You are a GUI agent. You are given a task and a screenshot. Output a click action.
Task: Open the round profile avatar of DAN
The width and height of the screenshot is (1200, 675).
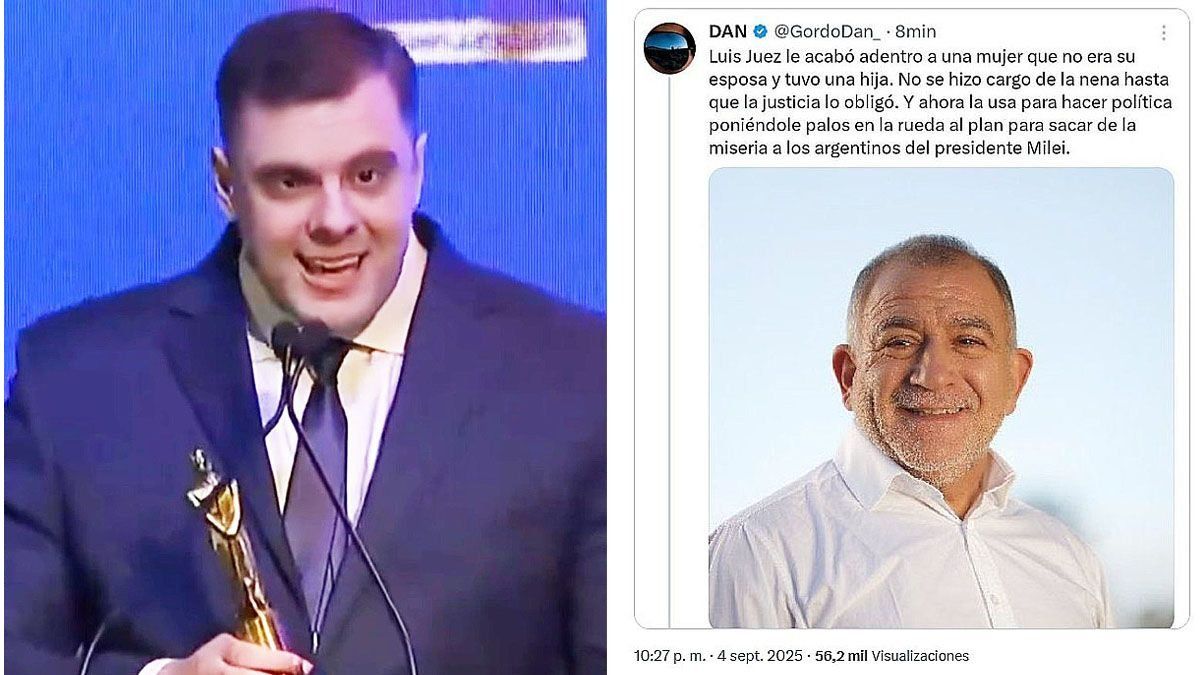669,48
